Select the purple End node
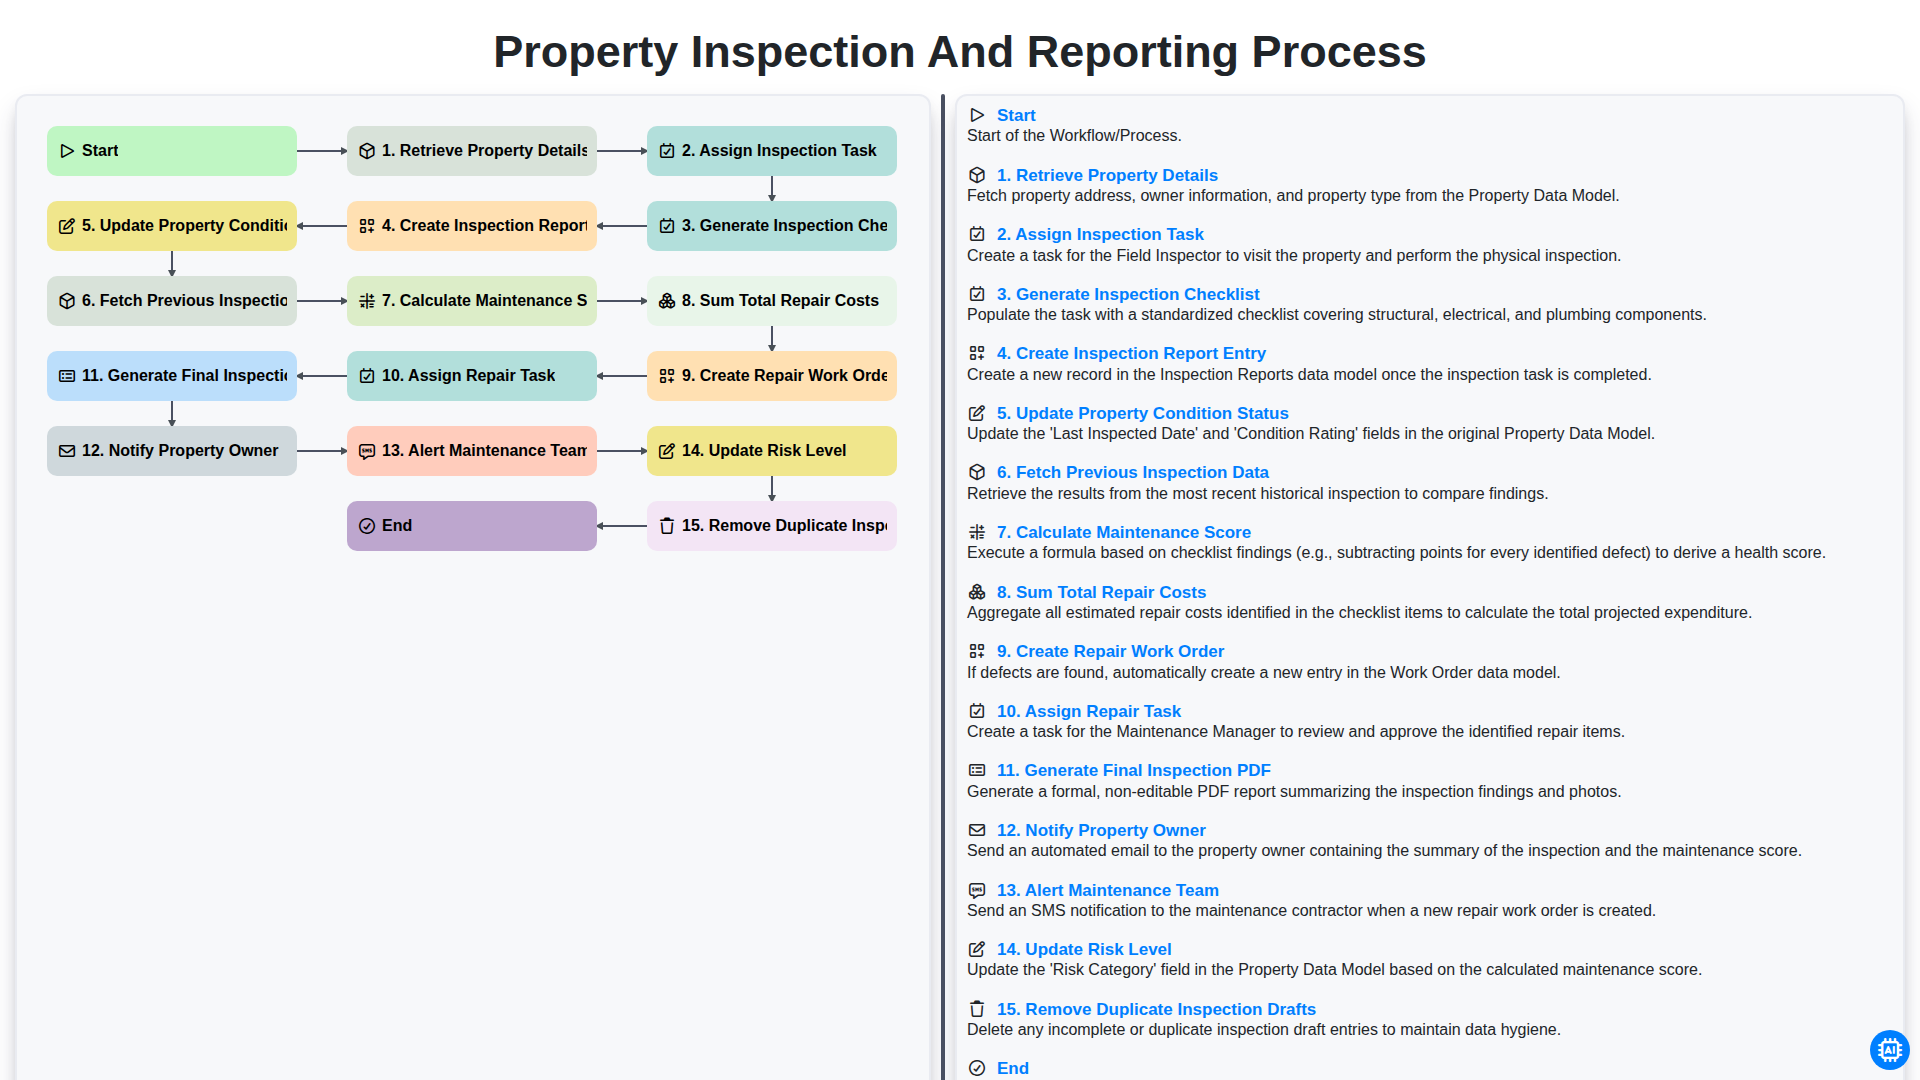Viewport: 1920px width, 1080px height. 472,526
